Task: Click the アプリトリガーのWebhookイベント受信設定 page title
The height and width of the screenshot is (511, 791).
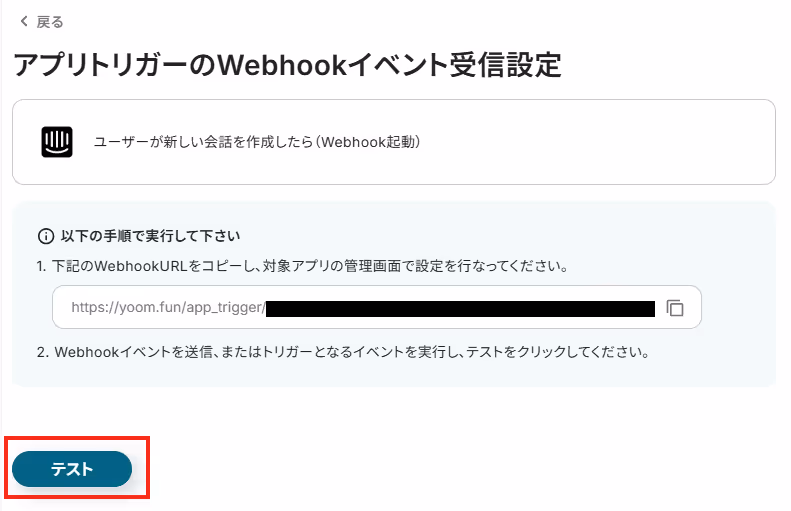Action: tap(287, 65)
